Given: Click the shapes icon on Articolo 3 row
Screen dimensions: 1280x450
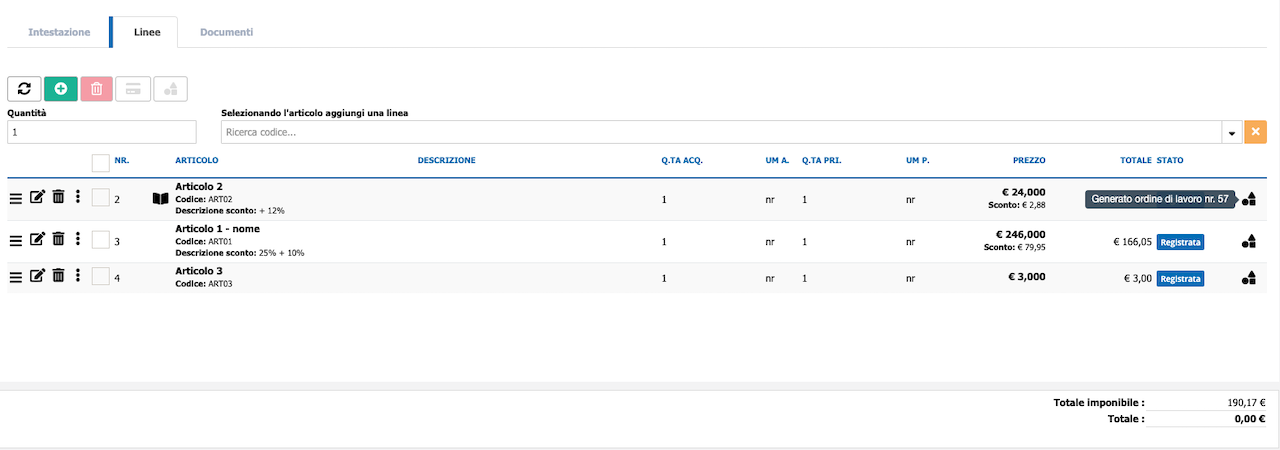Looking at the screenshot, I should tap(1248, 279).
